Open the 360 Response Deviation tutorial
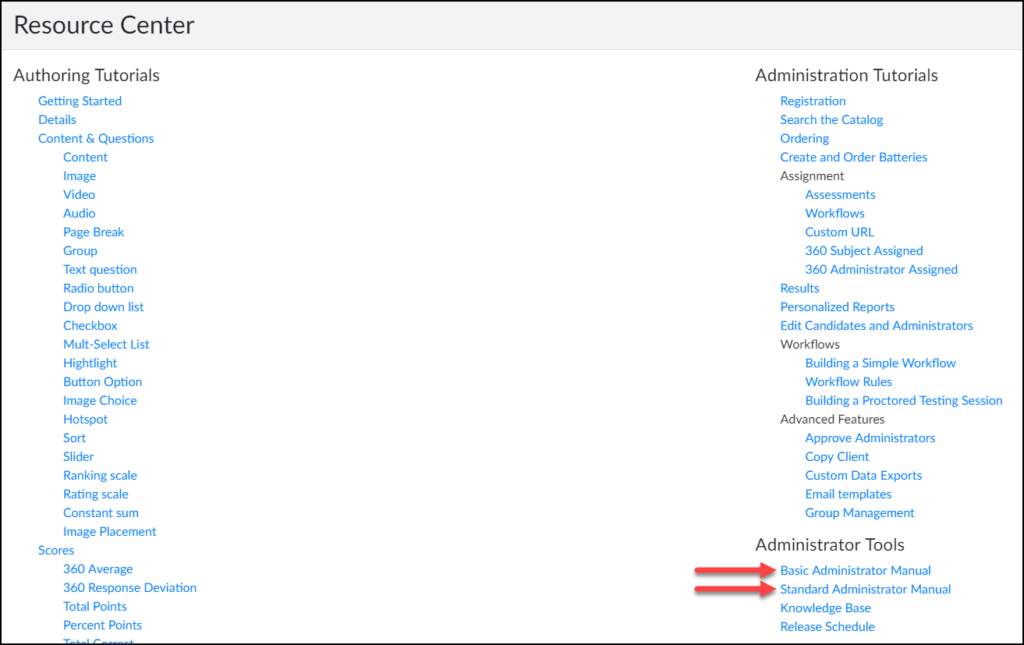This screenshot has height=645, width=1024. [x=129, y=588]
